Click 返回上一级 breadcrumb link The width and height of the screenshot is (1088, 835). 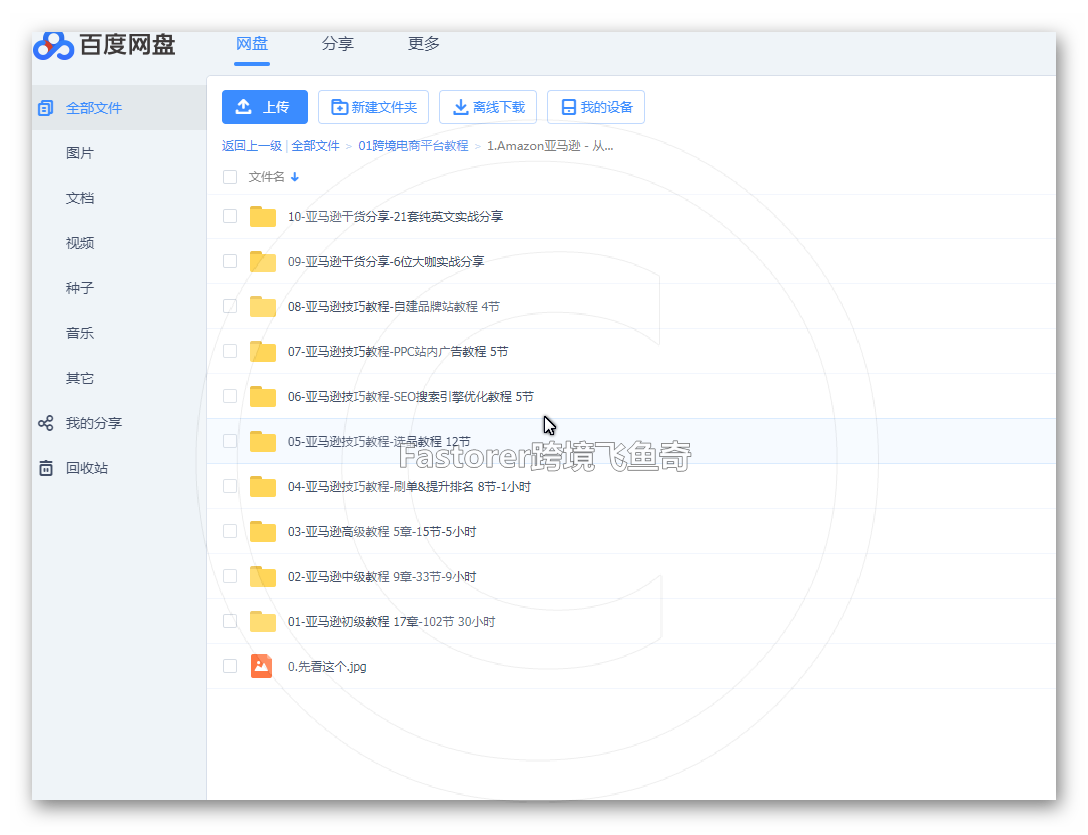[252, 146]
